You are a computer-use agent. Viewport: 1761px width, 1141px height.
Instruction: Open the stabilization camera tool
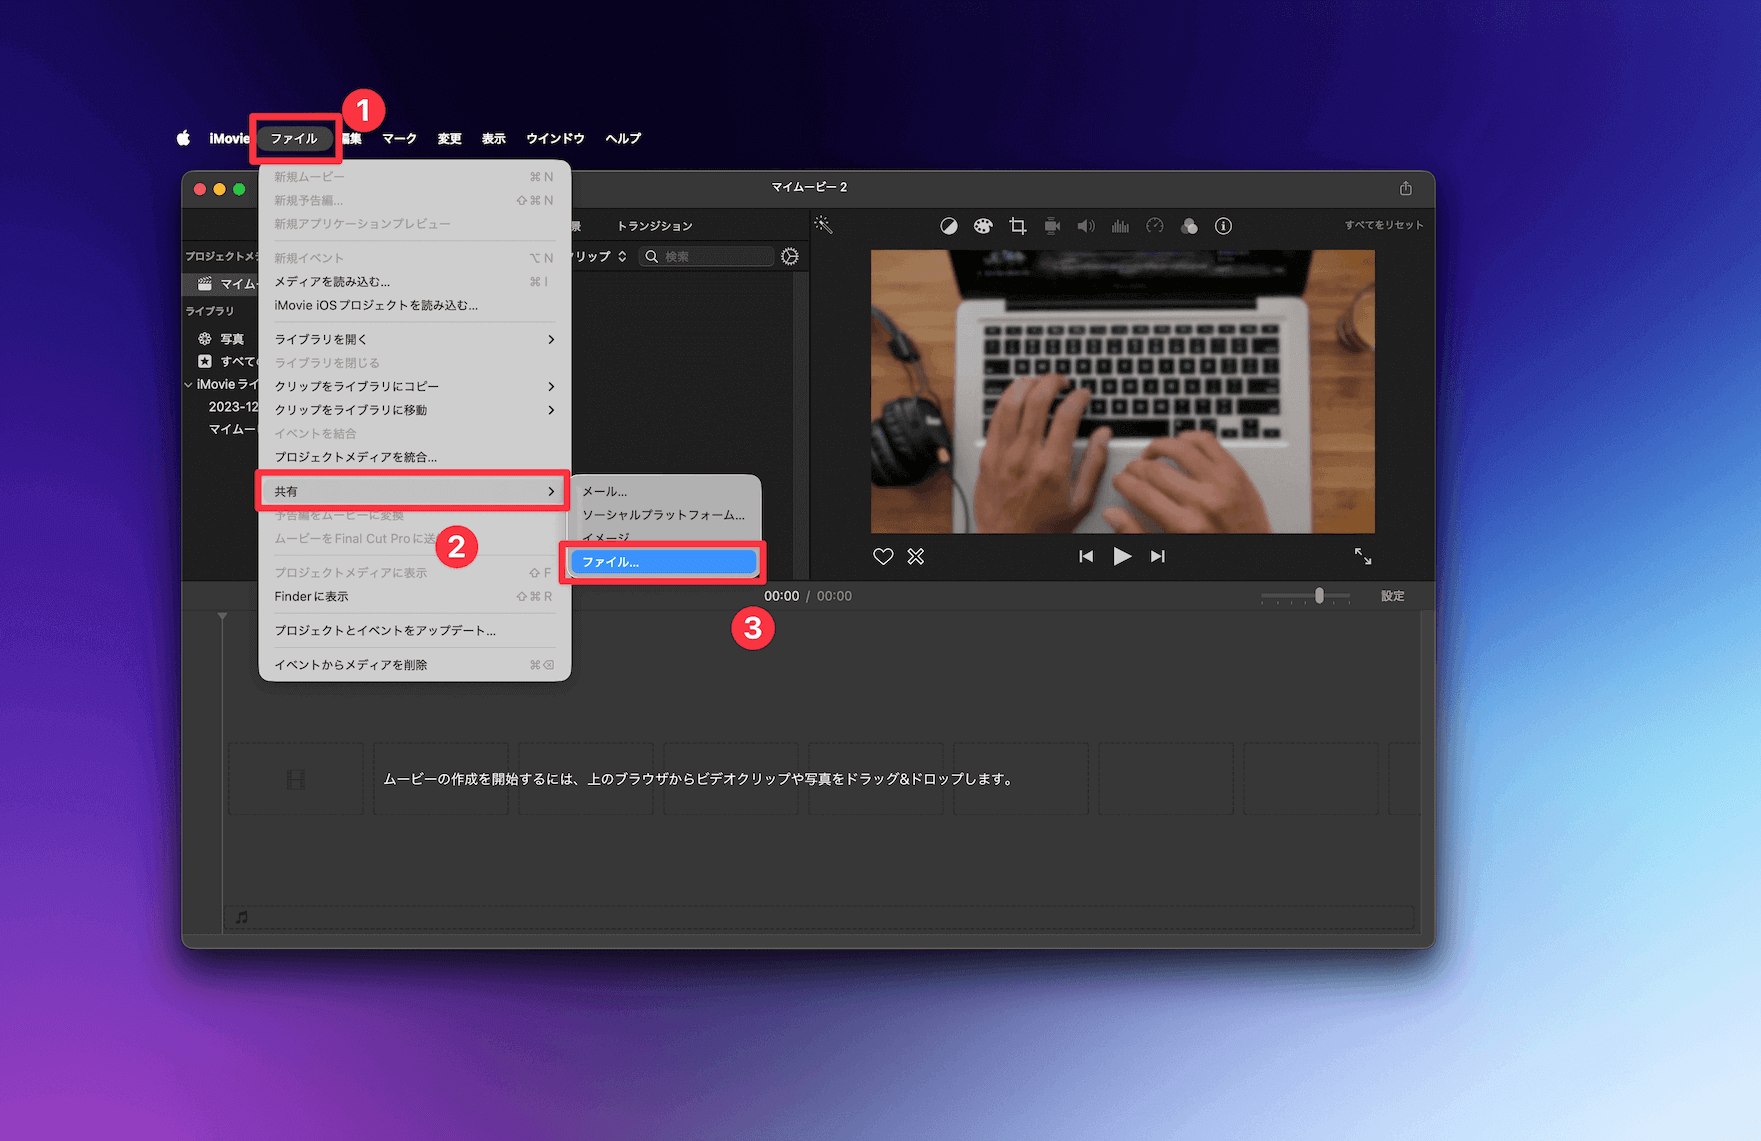[1052, 226]
